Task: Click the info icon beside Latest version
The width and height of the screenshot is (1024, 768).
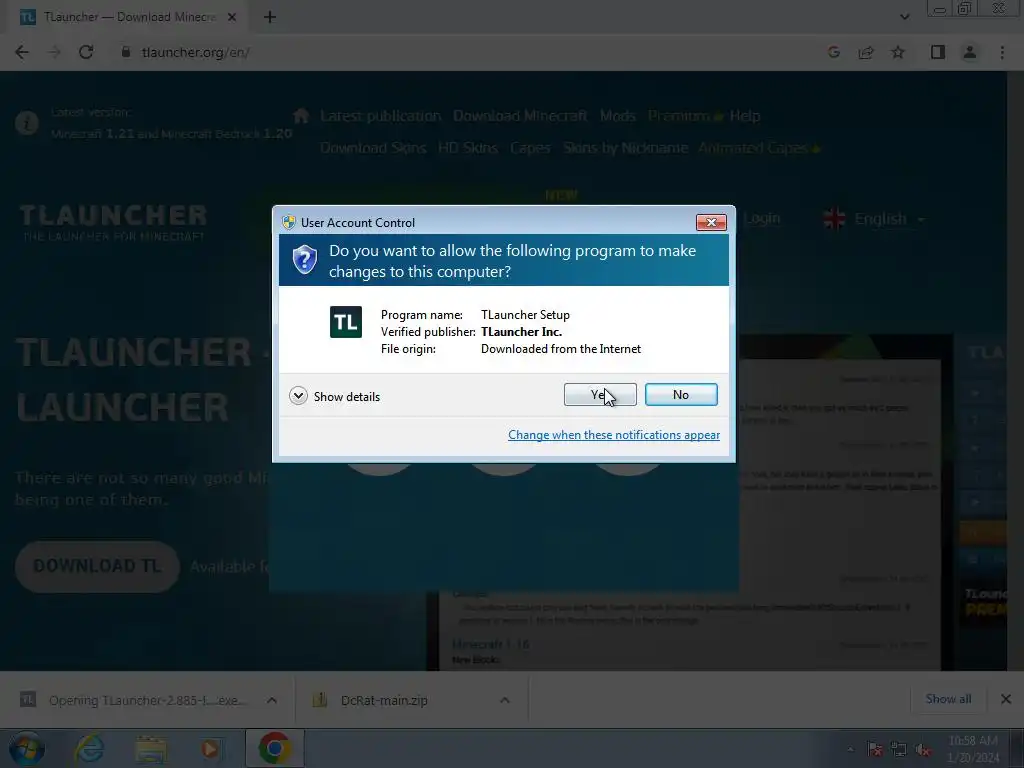Action: (27, 123)
